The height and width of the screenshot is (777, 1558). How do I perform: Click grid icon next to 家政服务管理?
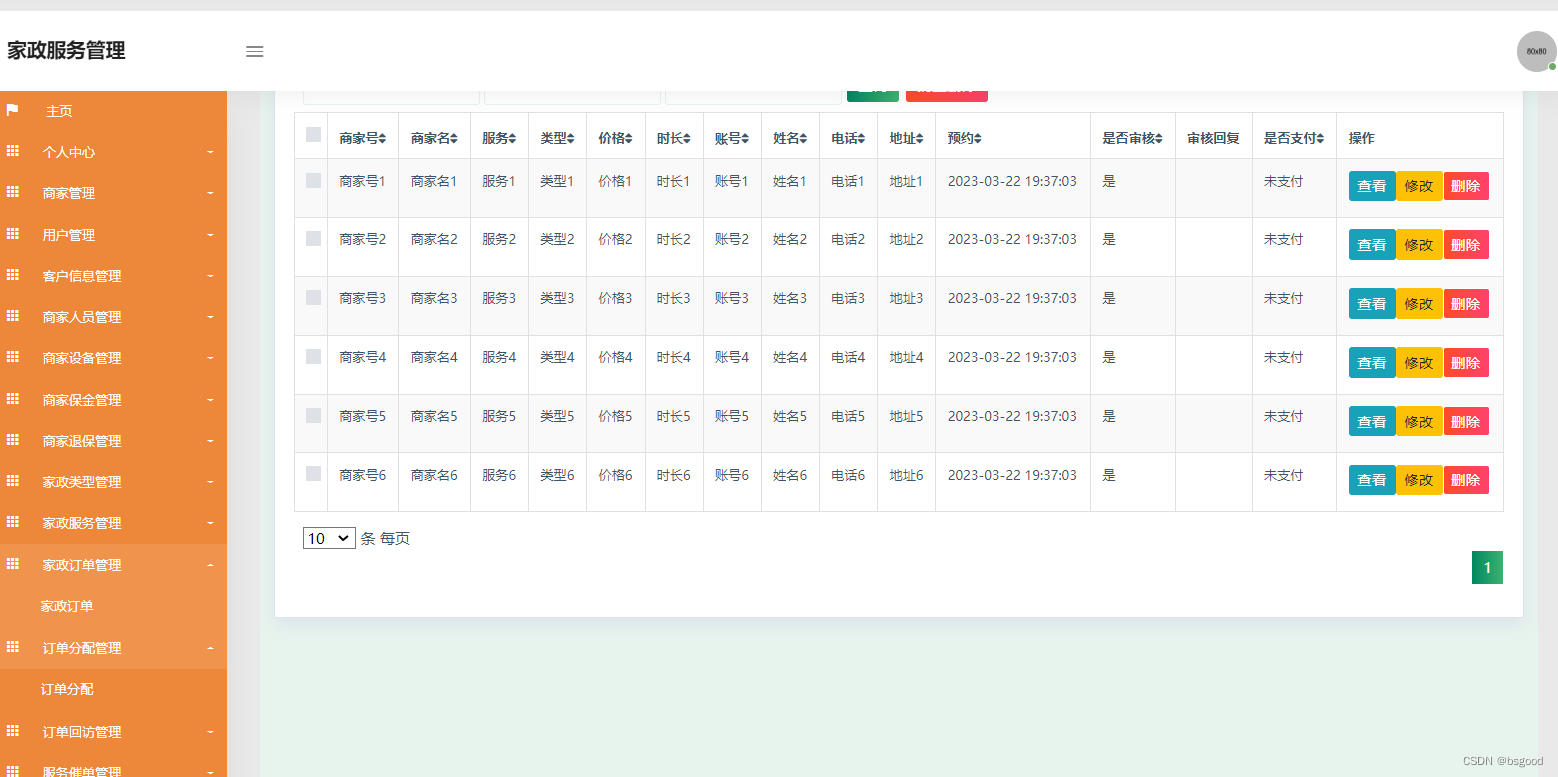[x=13, y=522]
